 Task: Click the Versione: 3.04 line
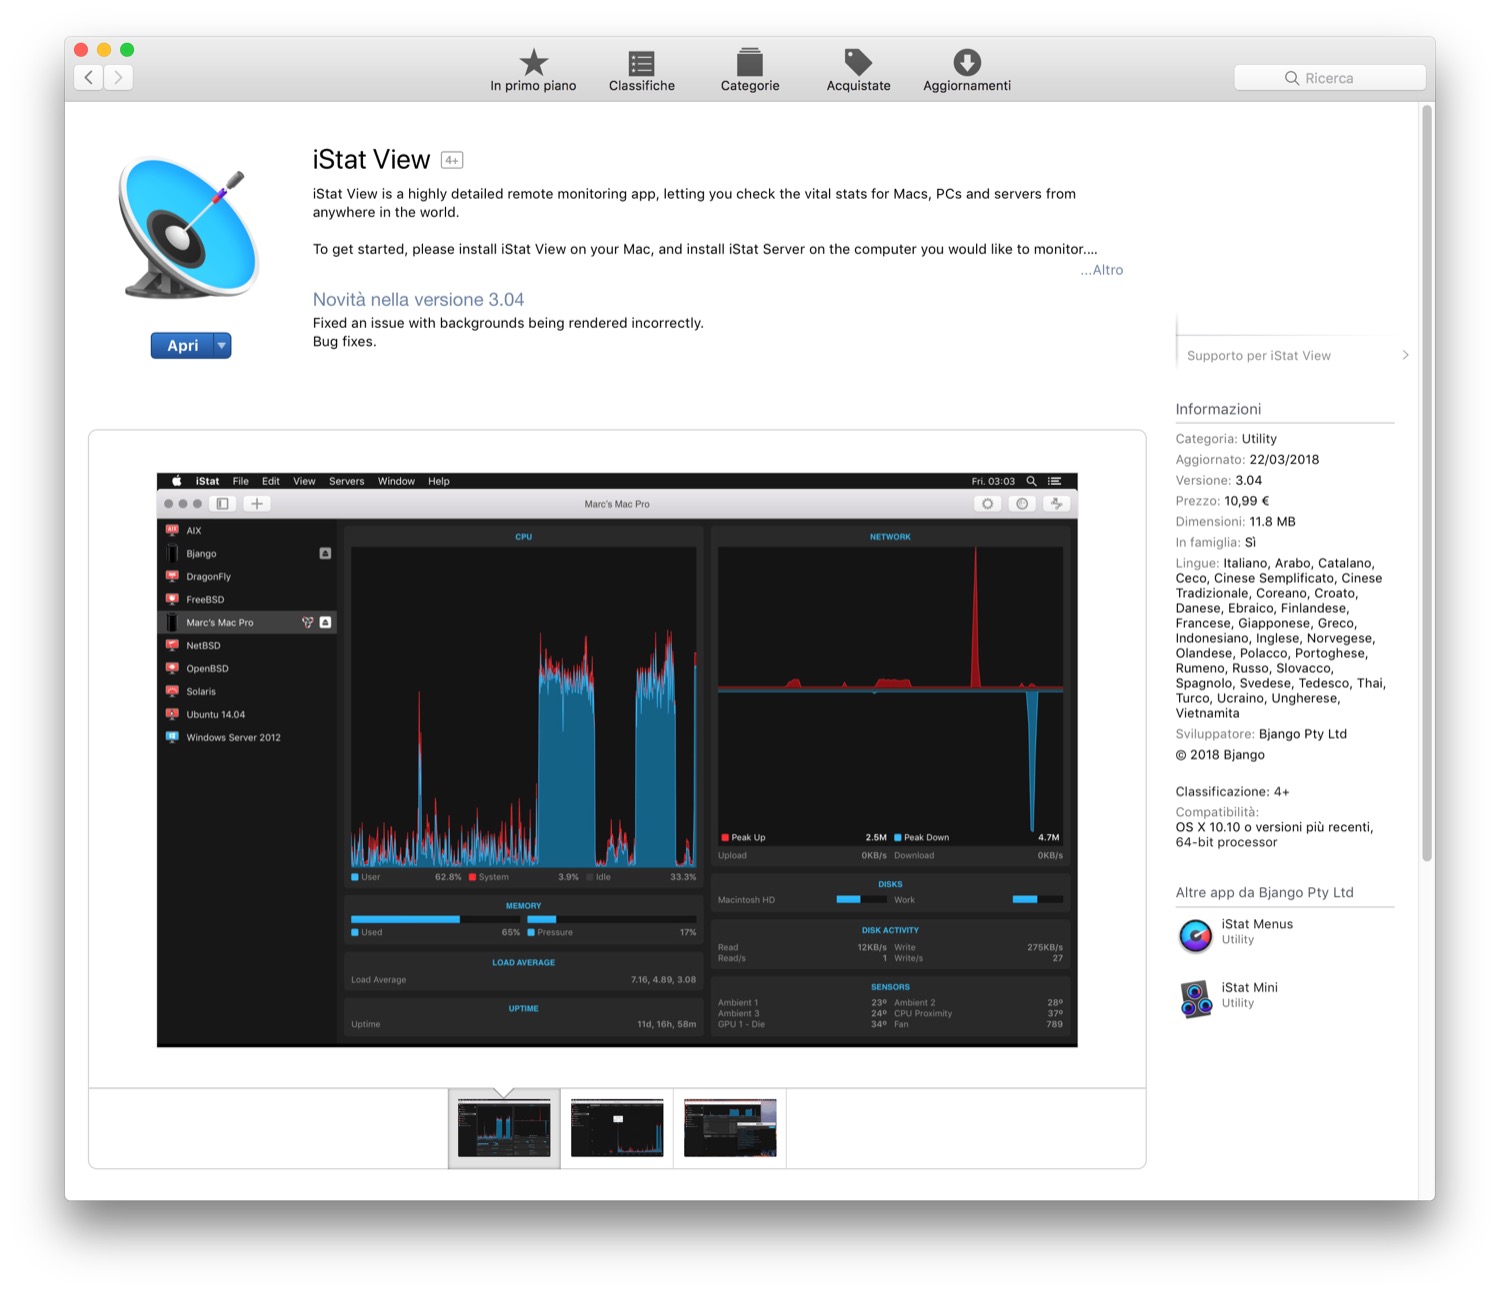1219,481
